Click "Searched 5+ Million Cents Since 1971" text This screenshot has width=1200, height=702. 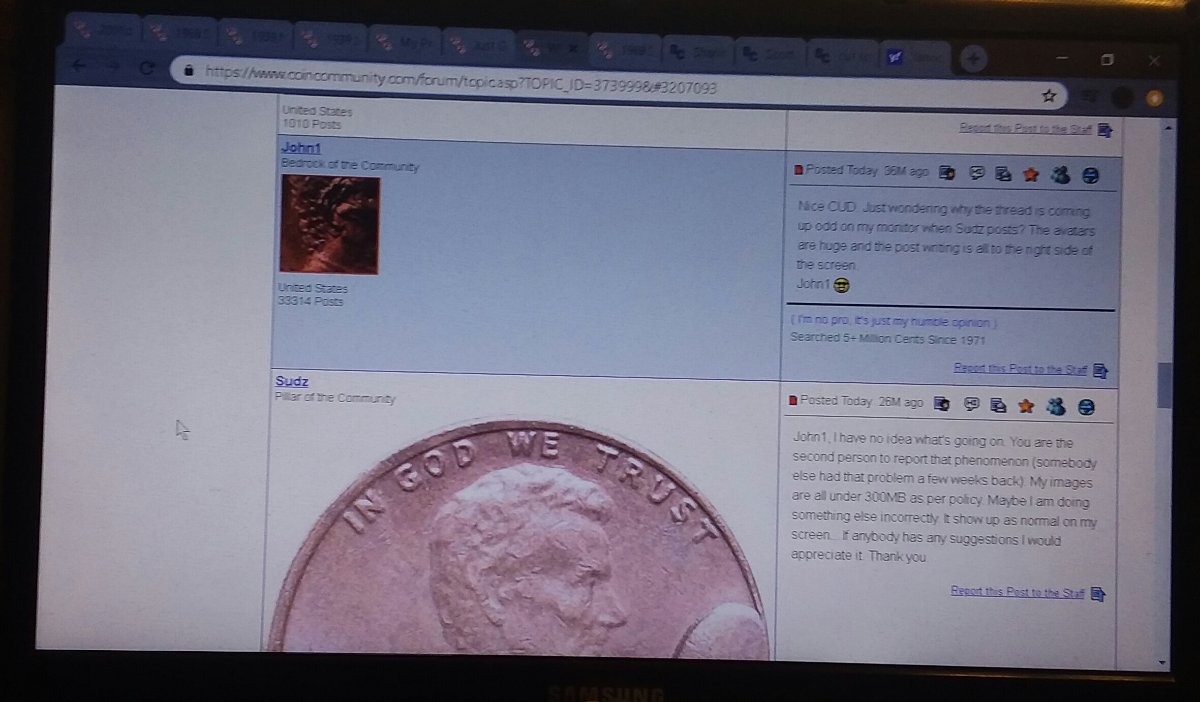click(x=888, y=338)
